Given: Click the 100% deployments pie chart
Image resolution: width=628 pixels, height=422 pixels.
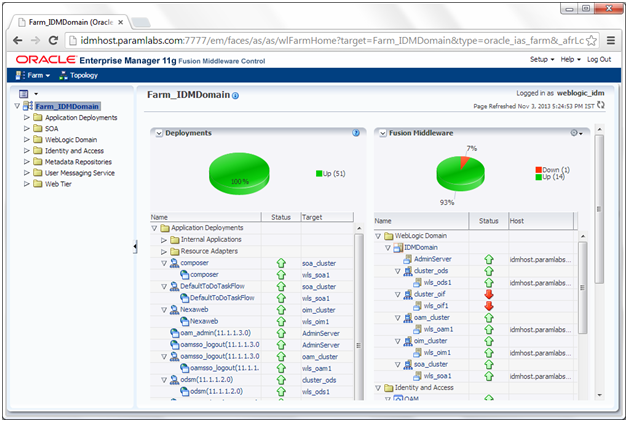Looking at the screenshot, I should point(239,173).
